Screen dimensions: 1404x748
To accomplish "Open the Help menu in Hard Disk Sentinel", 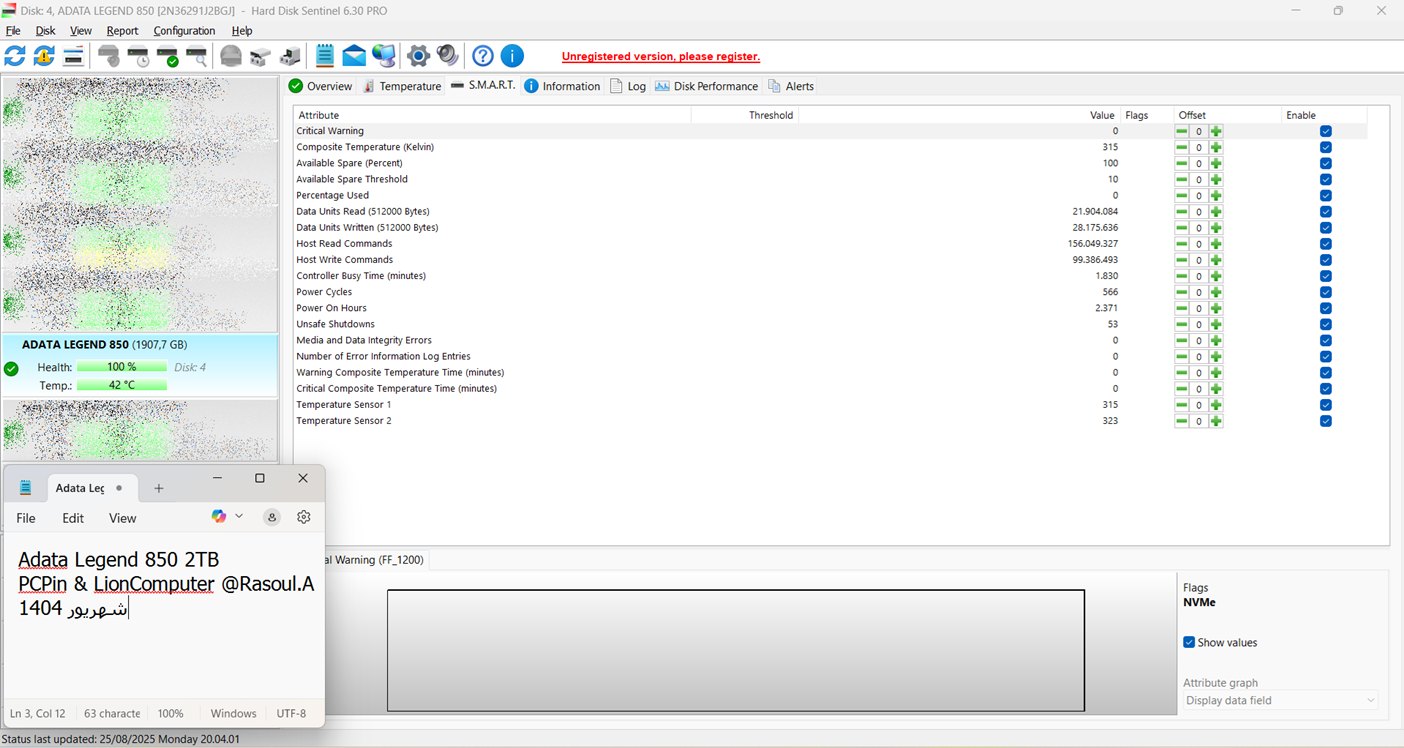I will (242, 31).
